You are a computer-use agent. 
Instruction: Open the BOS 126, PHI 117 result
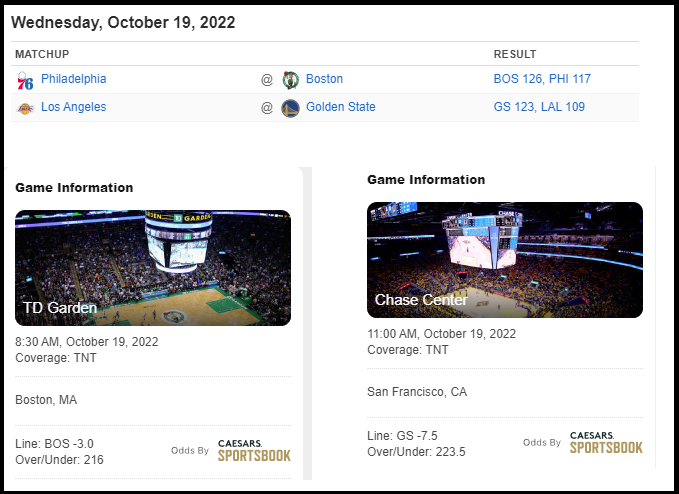(x=541, y=79)
